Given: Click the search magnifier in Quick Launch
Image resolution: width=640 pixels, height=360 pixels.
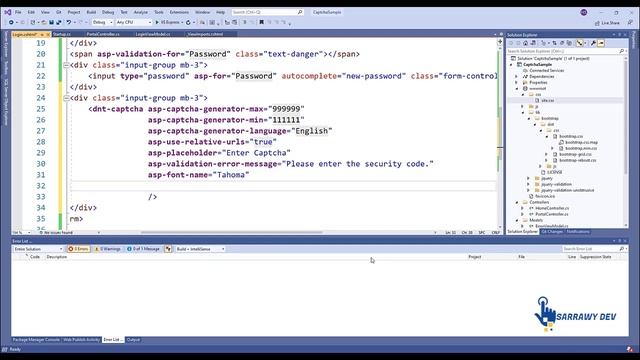Looking at the screenshot, I should 300,12.
